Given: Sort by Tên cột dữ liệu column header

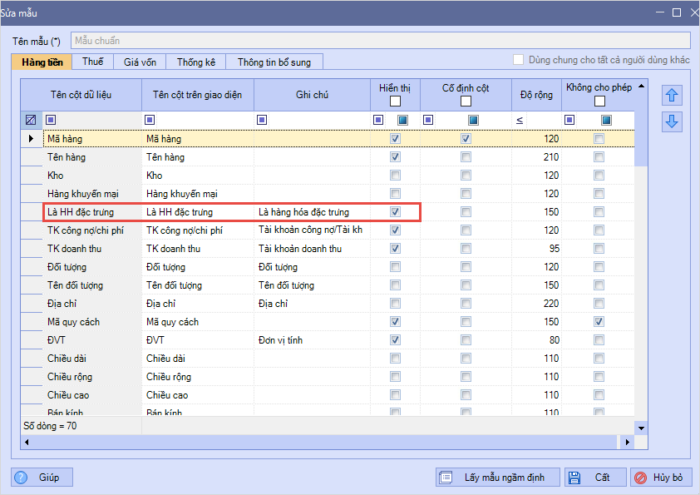Looking at the screenshot, I should point(81,95).
